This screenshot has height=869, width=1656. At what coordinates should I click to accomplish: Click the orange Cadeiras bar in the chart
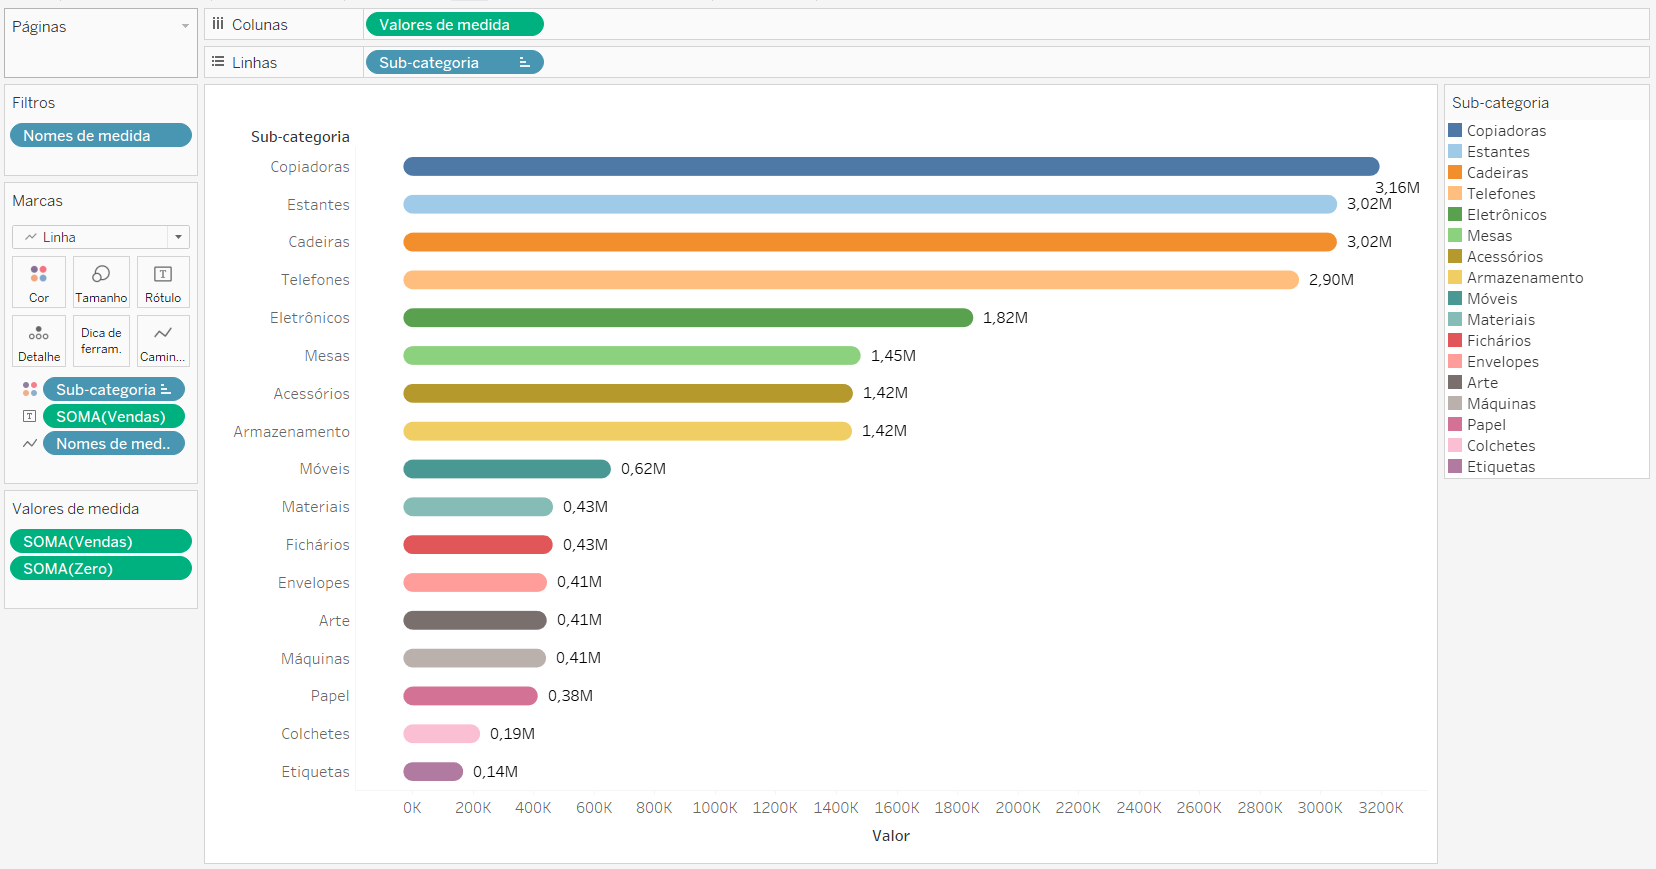tap(870, 242)
